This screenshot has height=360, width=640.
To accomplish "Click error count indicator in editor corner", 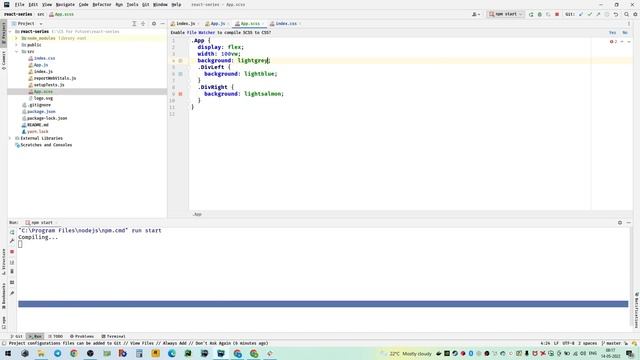I will coord(613,42).
